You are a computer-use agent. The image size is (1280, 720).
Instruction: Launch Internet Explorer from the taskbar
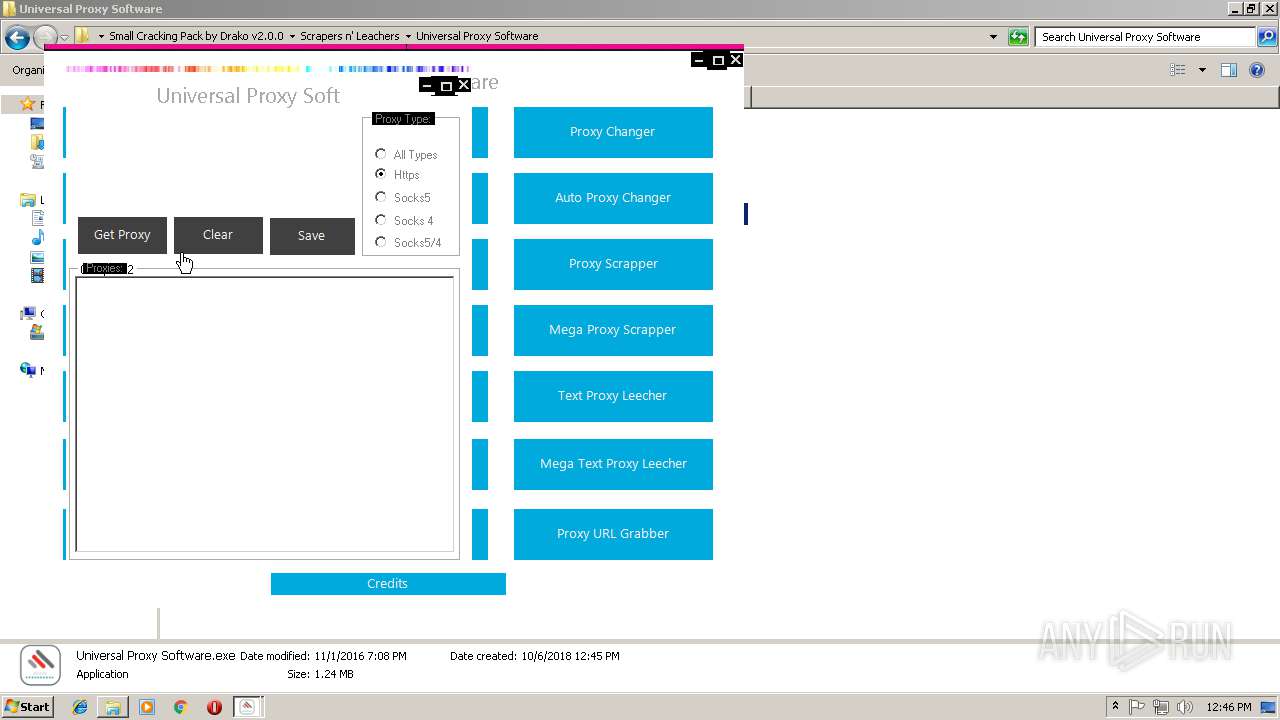[80, 707]
